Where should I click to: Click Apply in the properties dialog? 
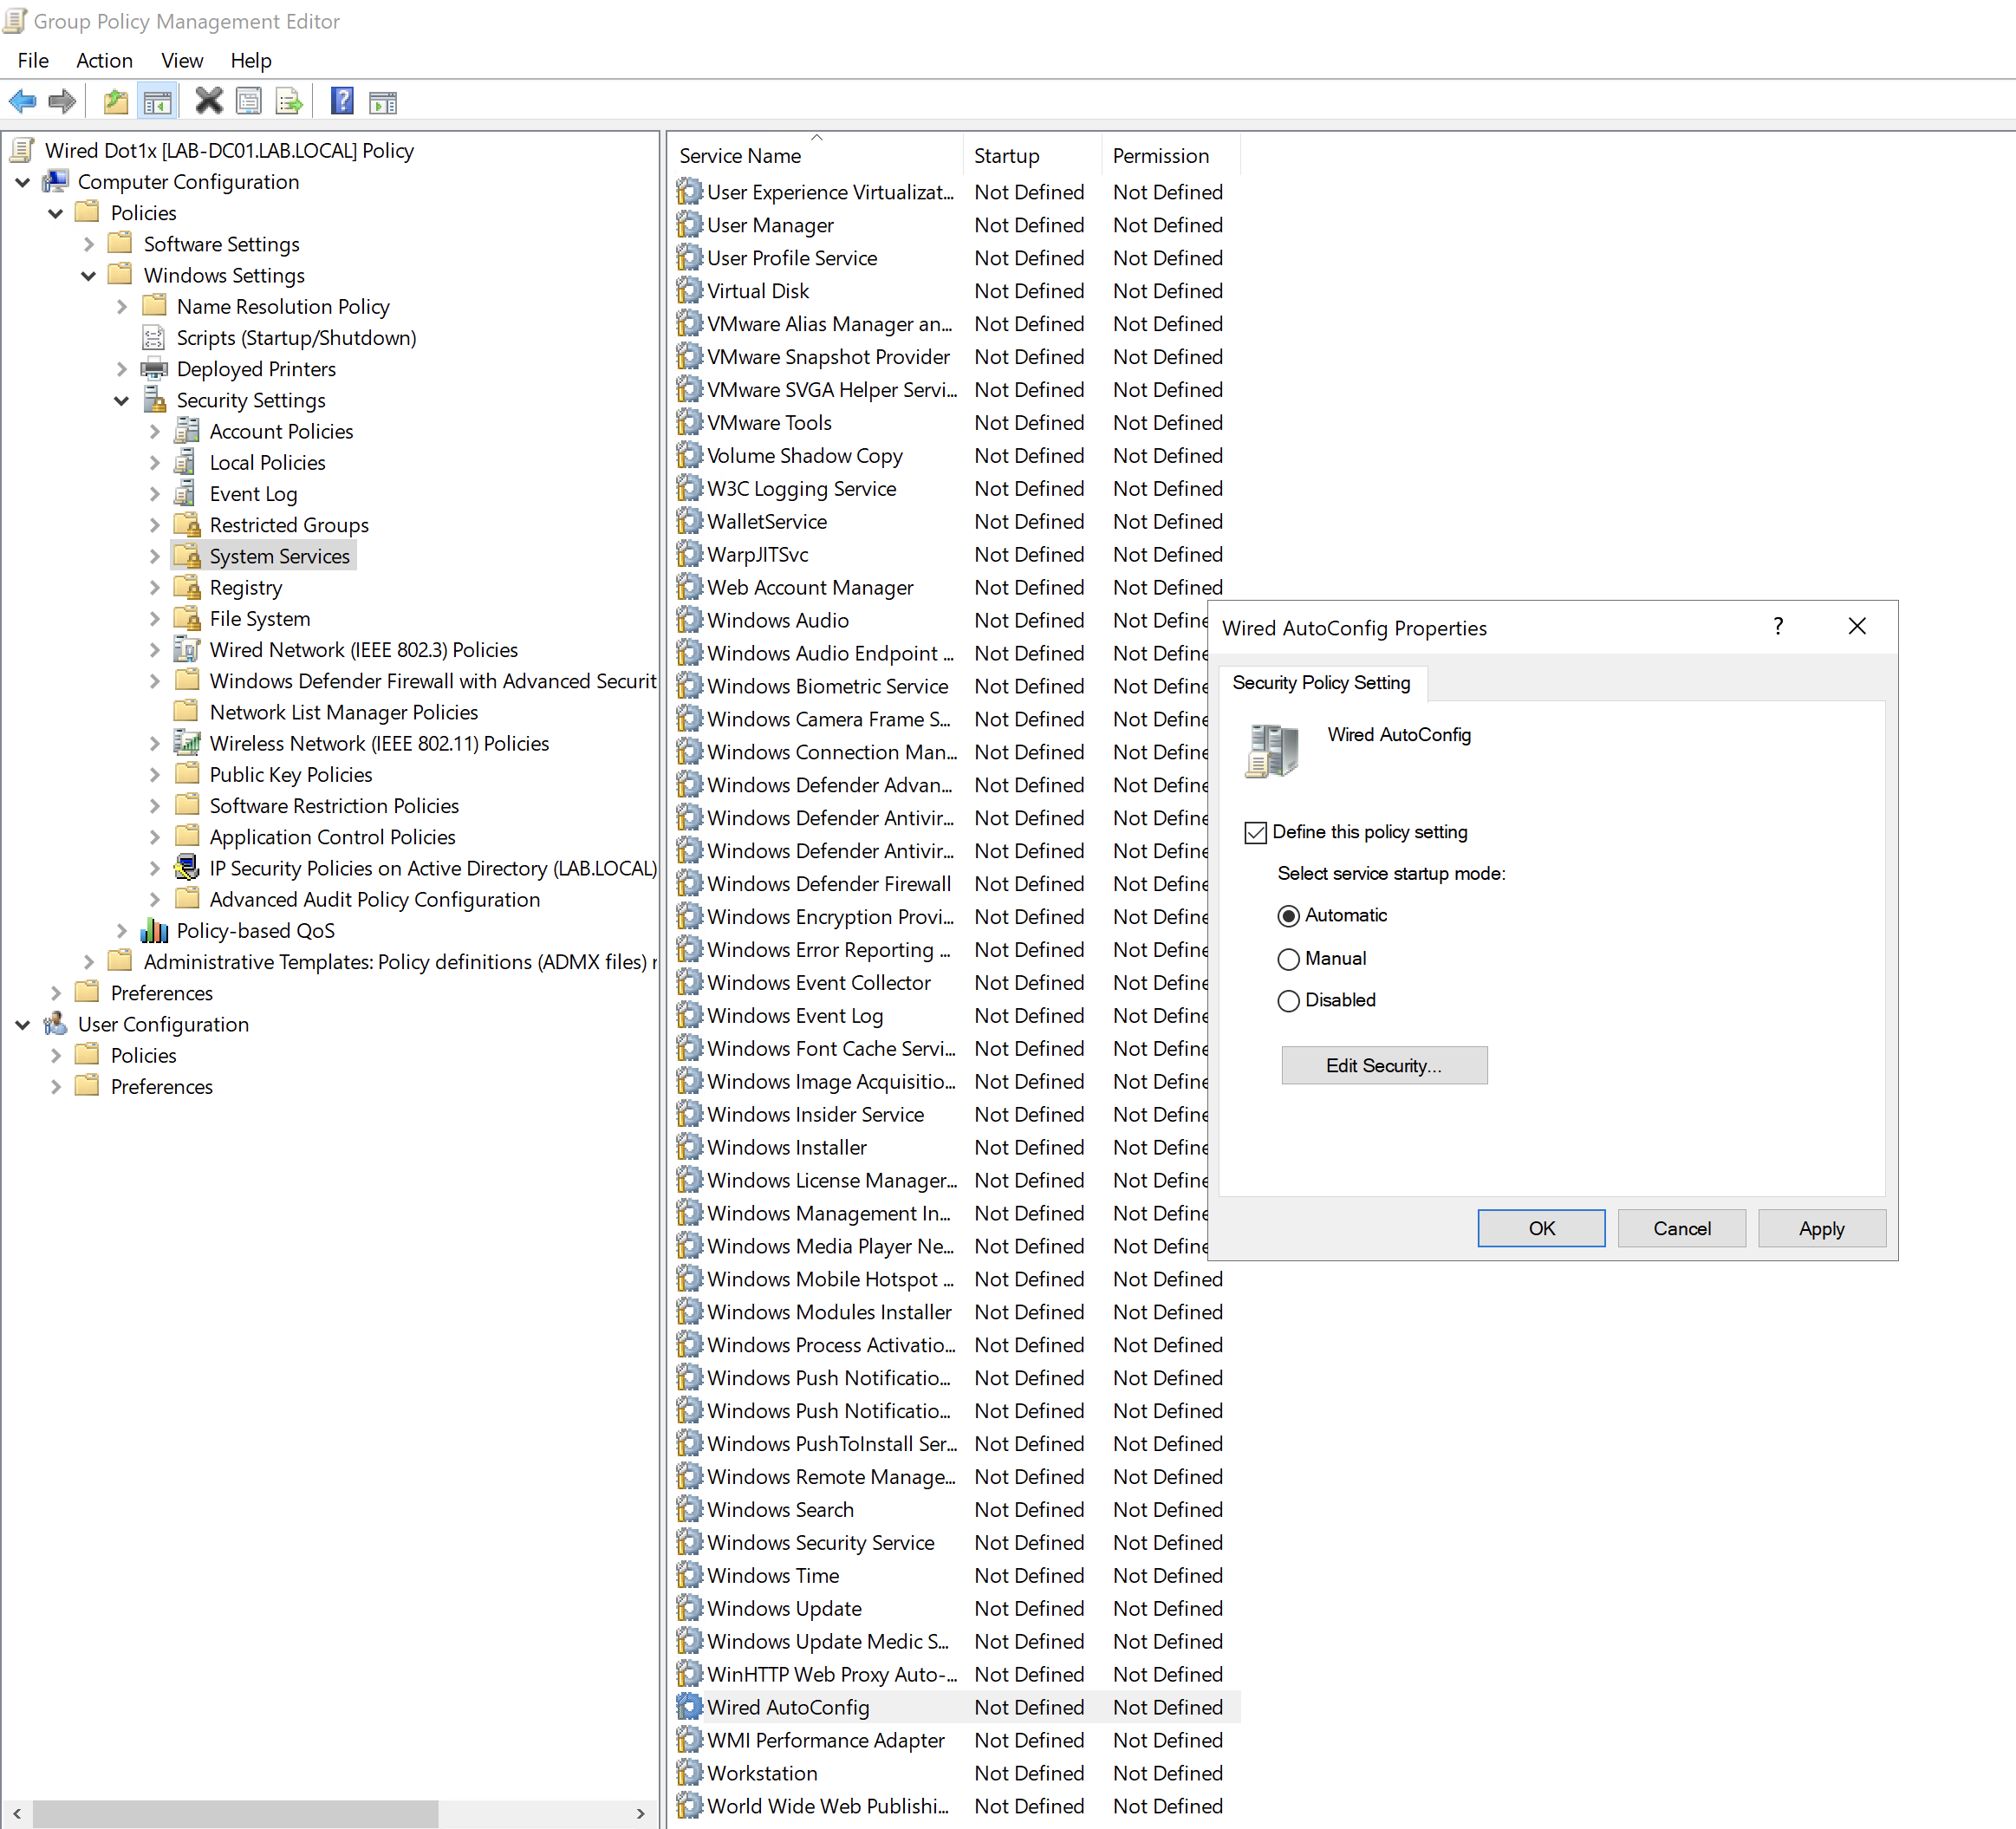(1821, 1228)
